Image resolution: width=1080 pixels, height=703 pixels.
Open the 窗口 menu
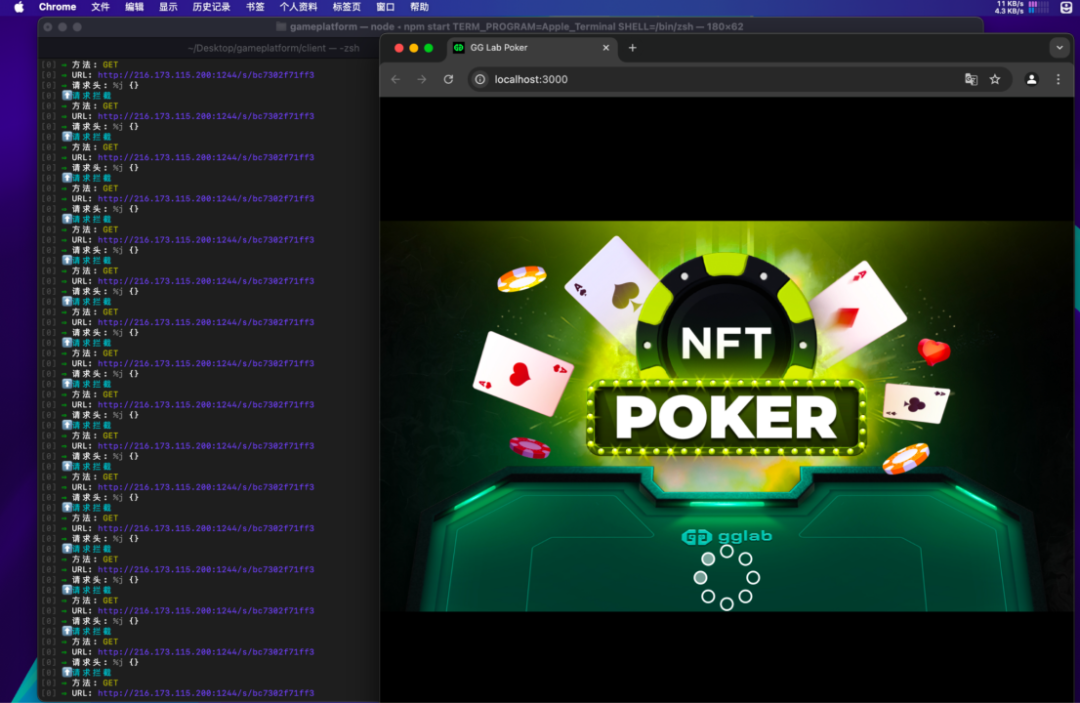point(385,7)
